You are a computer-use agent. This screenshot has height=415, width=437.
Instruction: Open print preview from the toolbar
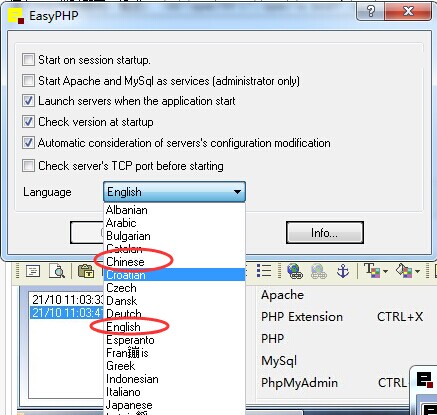tap(56, 271)
